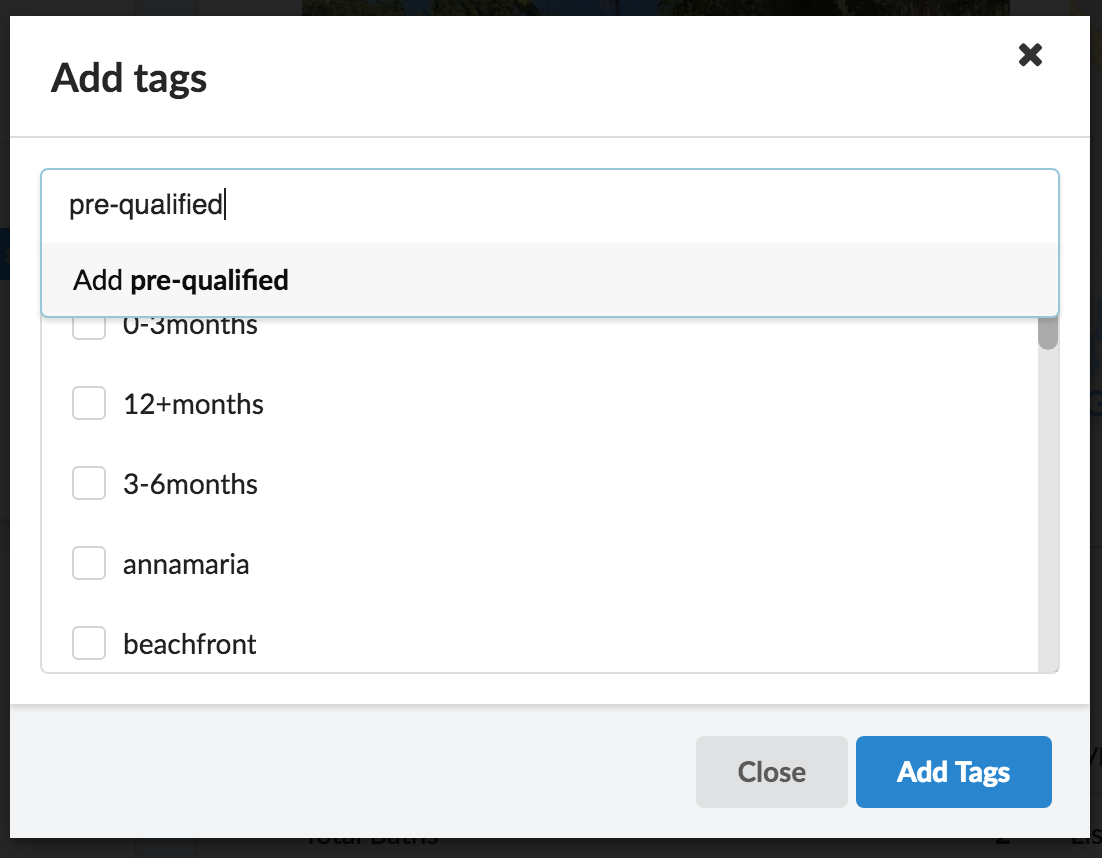The width and height of the screenshot is (1102, 858).
Task: Enable the 12+months tag checkbox
Action: pyautogui.click(x=89, y=404)
